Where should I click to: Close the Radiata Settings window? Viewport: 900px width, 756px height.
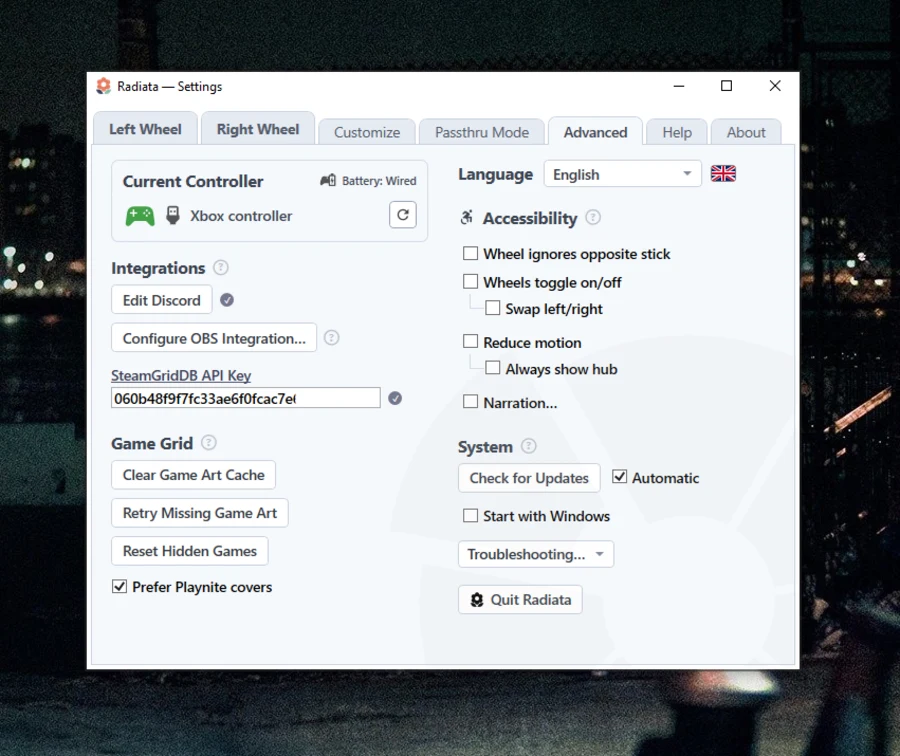tap(775, 86)
